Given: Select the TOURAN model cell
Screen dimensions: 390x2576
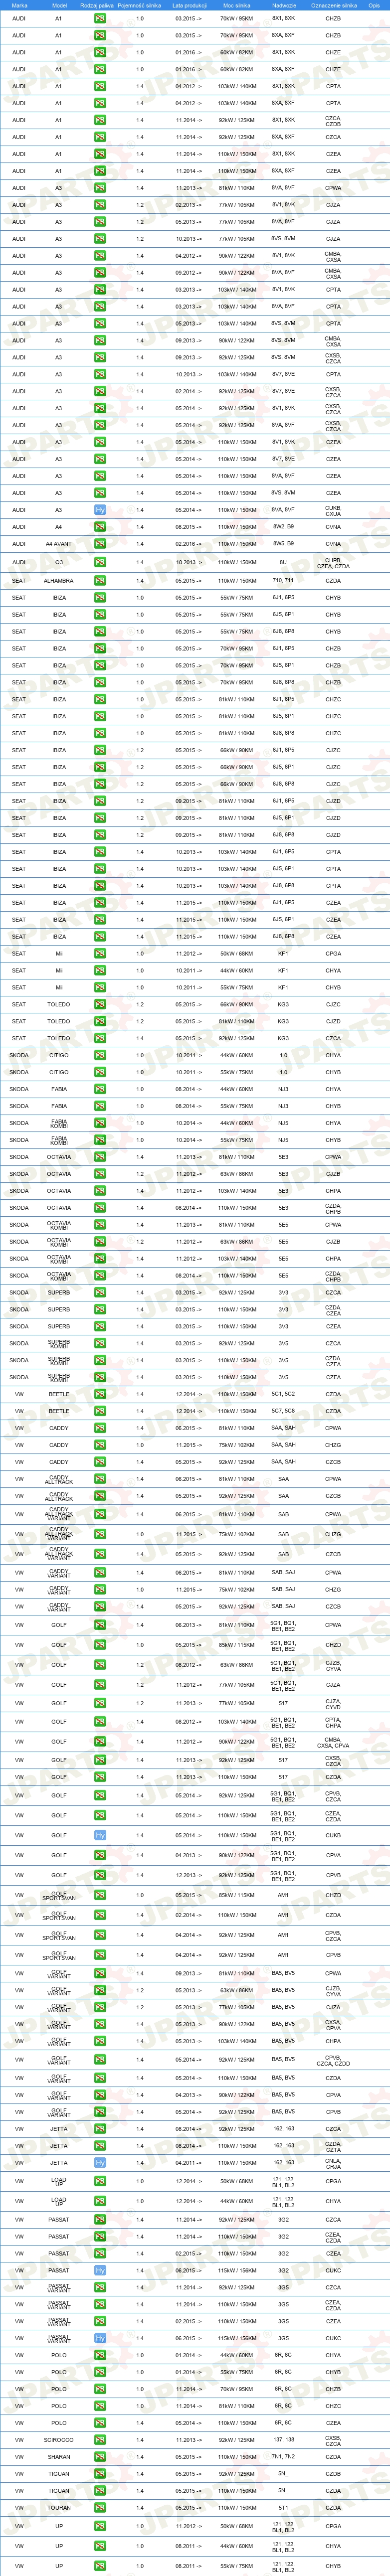Looking at the screenshot, I should (x=58, y=2508).
